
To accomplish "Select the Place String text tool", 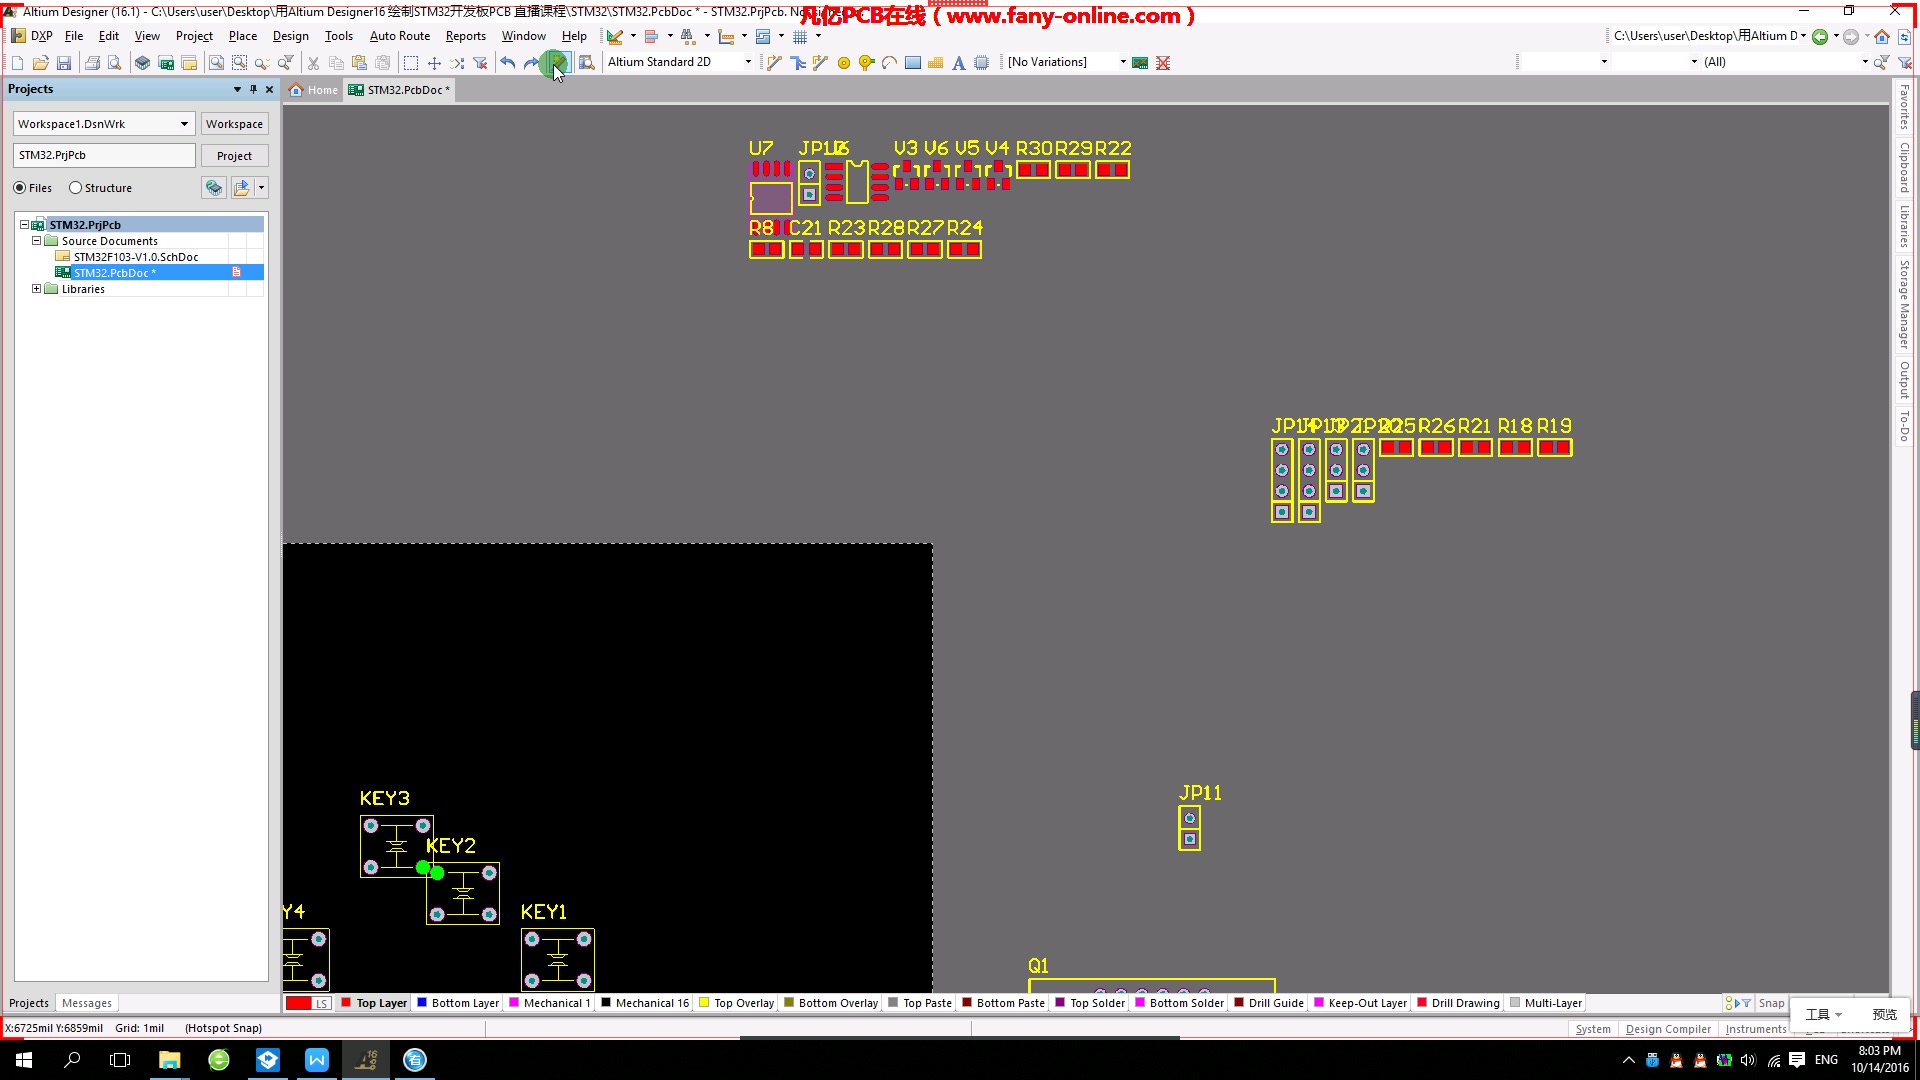I will click(958, 63).
